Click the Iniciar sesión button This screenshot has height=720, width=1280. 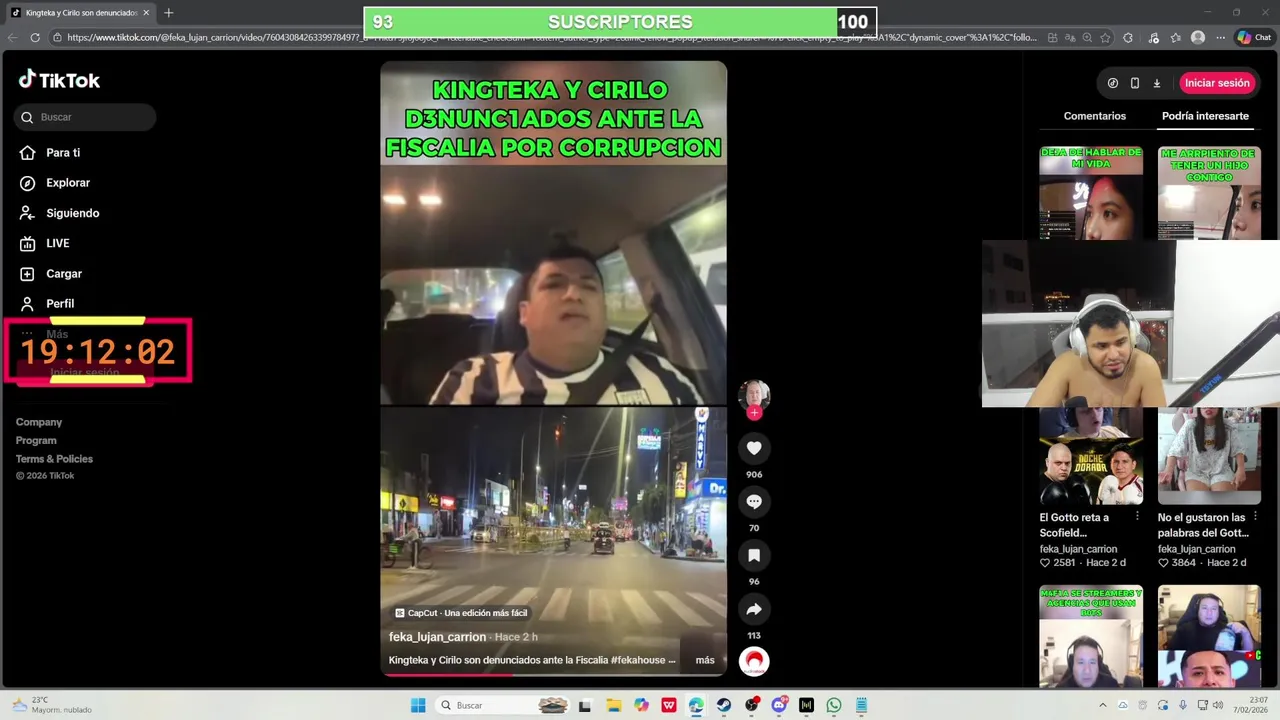point(1217,83)
